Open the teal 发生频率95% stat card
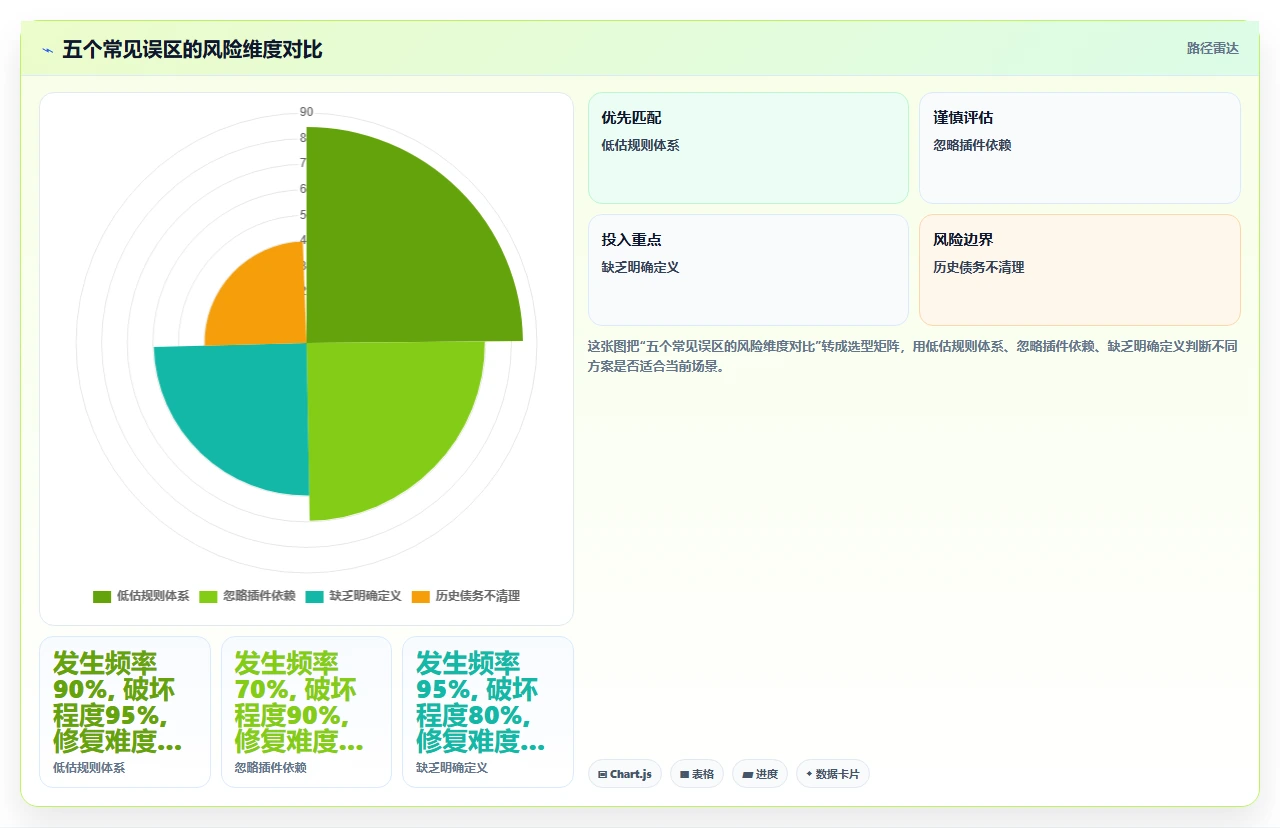Image resolution: width=1280 pixels, height=828 pixels. coord(488,712)
